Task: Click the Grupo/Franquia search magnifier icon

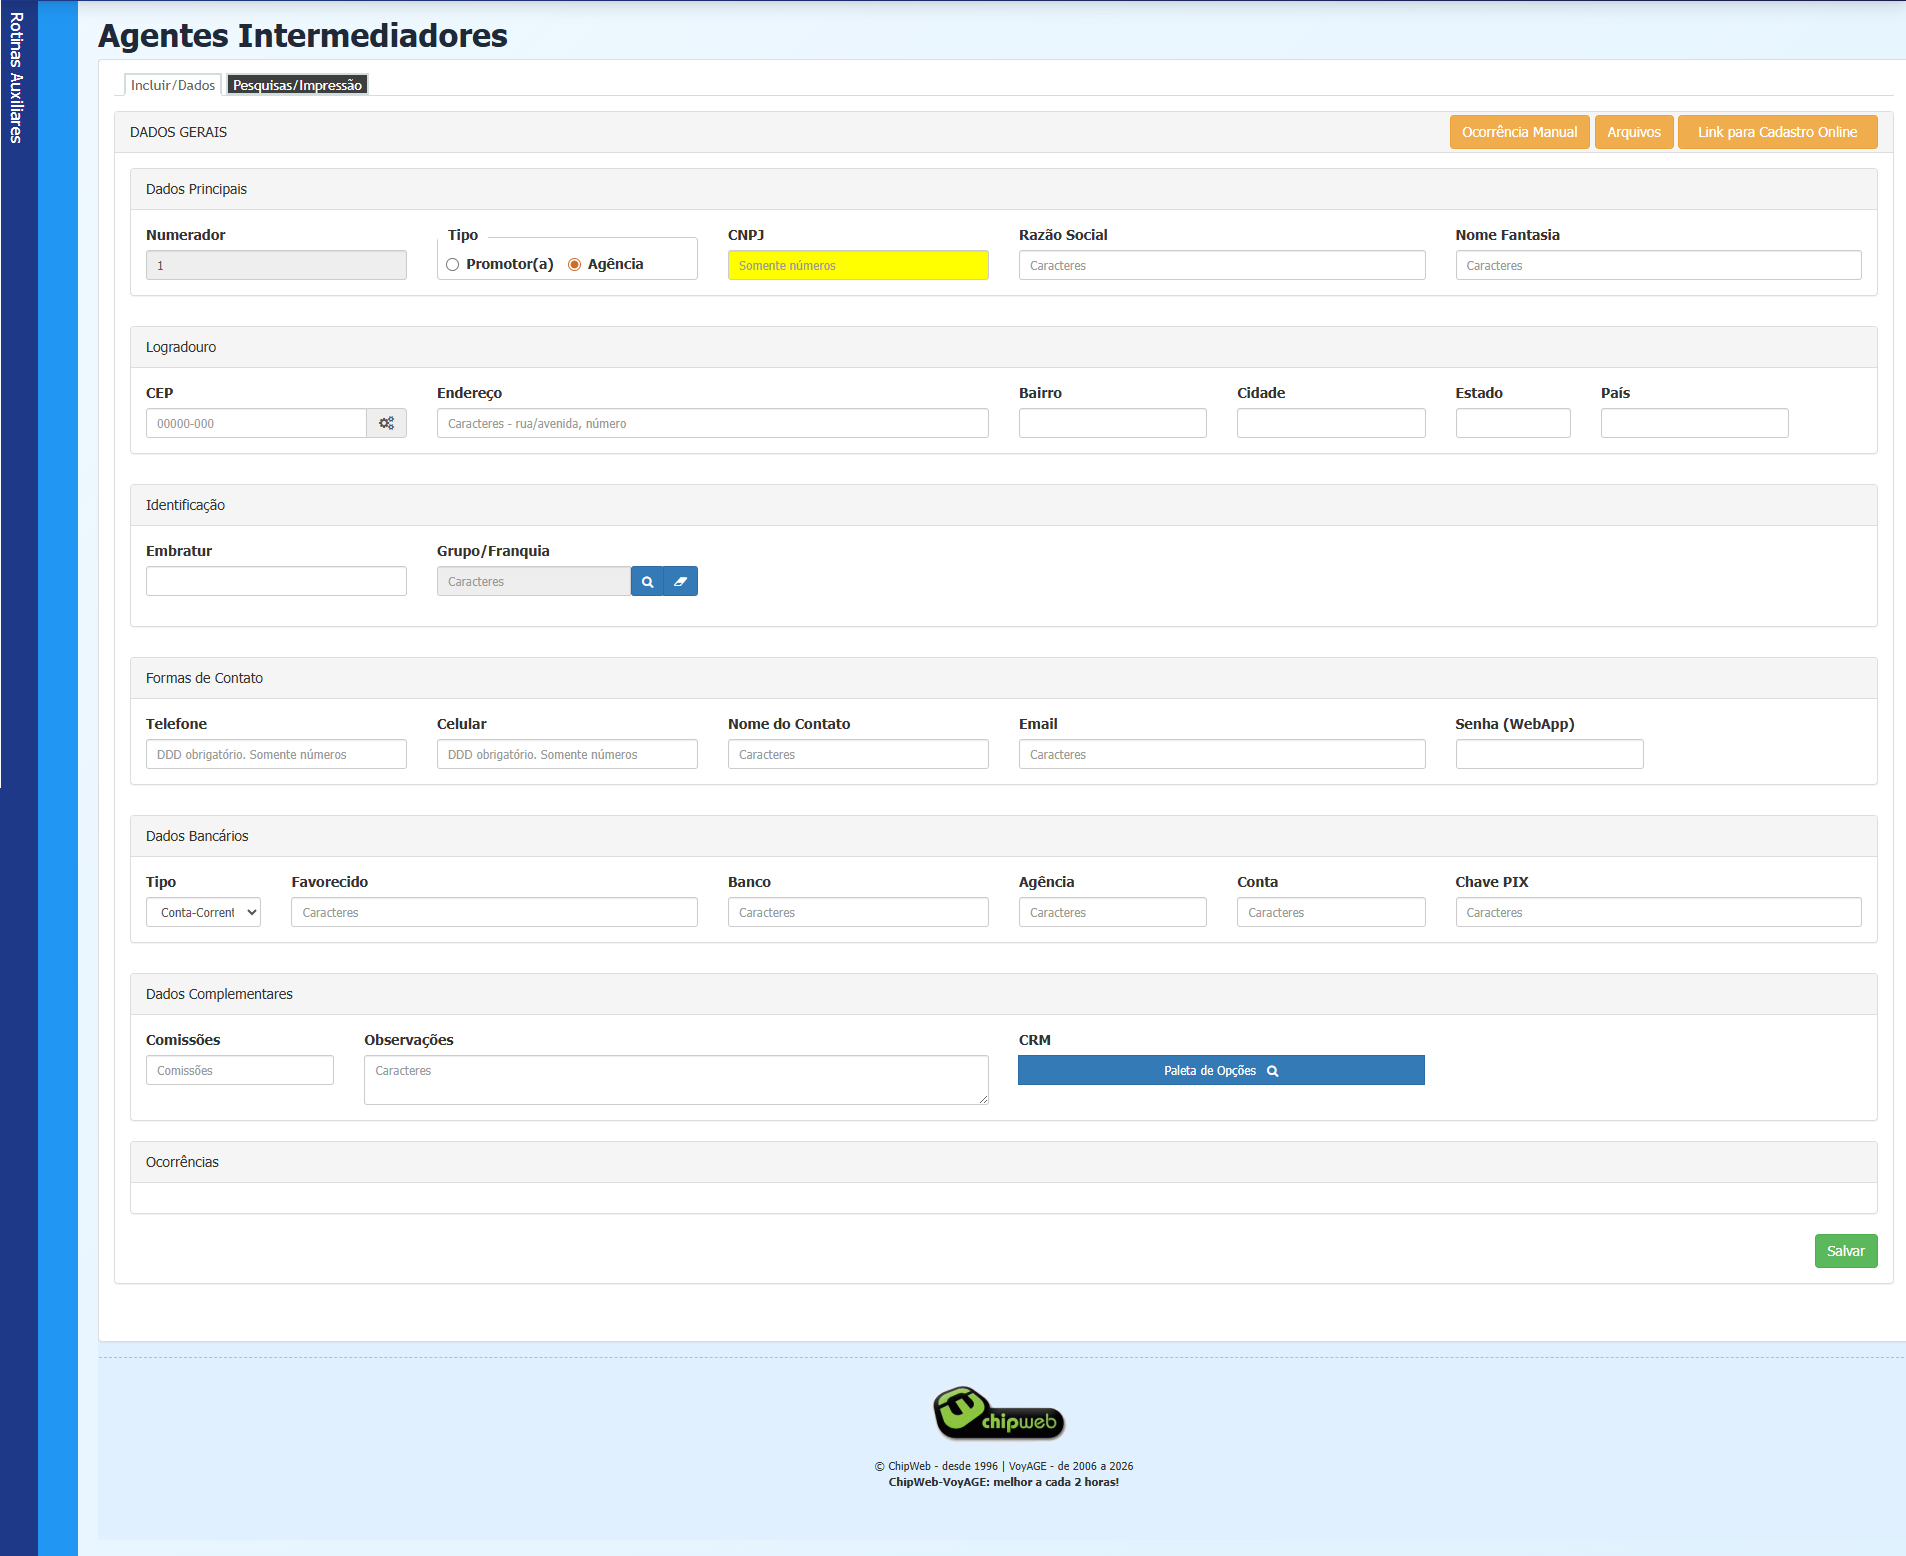Action: click(647, 581)
